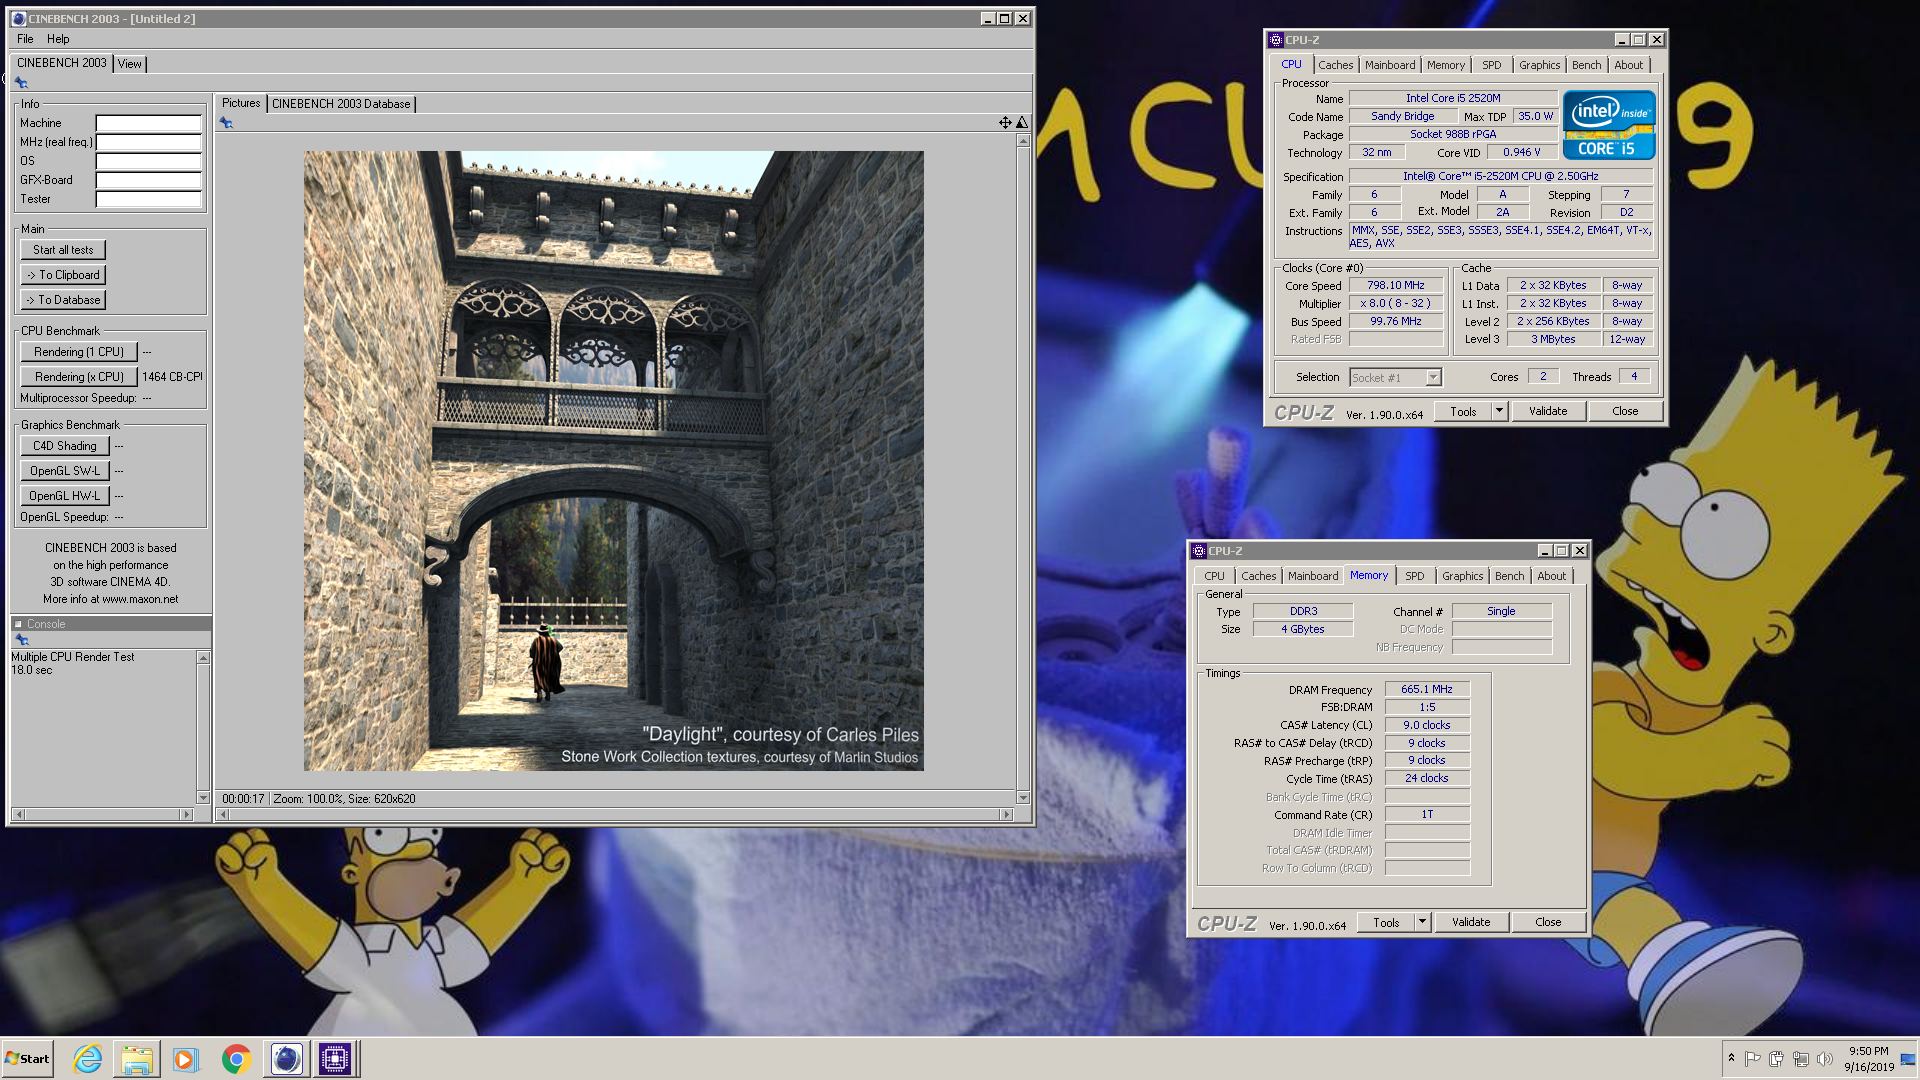Open Bench tab in upper CPU-Z window

click(x=1586, y=65)
